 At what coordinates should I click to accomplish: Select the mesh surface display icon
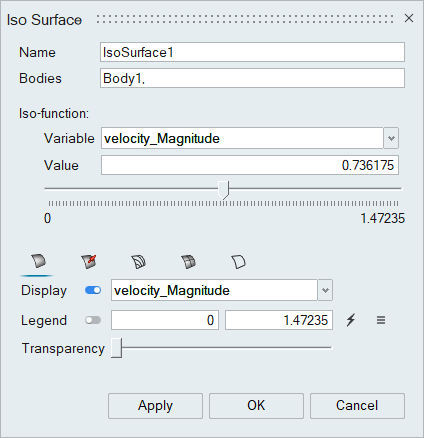pos(189,262)
